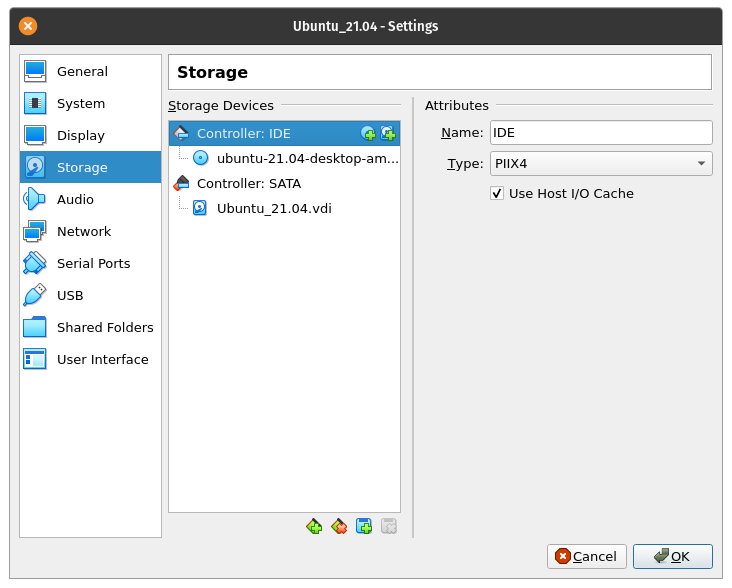The width and height of the screenshot is (732, 588).
Task: Click into the controller Name text field
Action: pyautogui.click(x=600, y=133)
